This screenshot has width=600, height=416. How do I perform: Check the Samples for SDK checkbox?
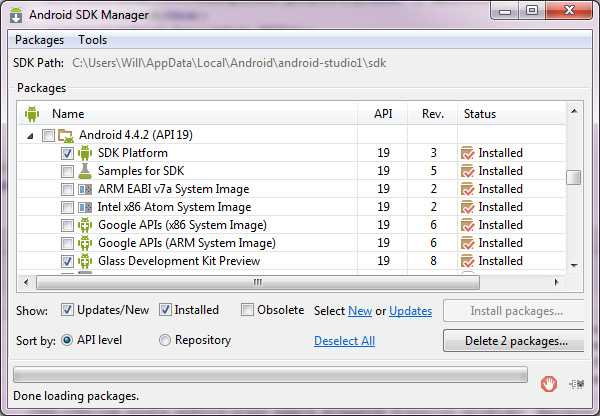click(x=67, y=171)
